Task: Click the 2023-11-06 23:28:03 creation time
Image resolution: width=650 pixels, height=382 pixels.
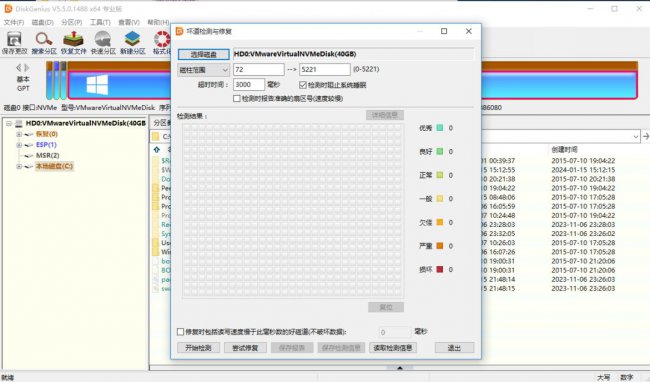Action: click(x=583, y=225)
